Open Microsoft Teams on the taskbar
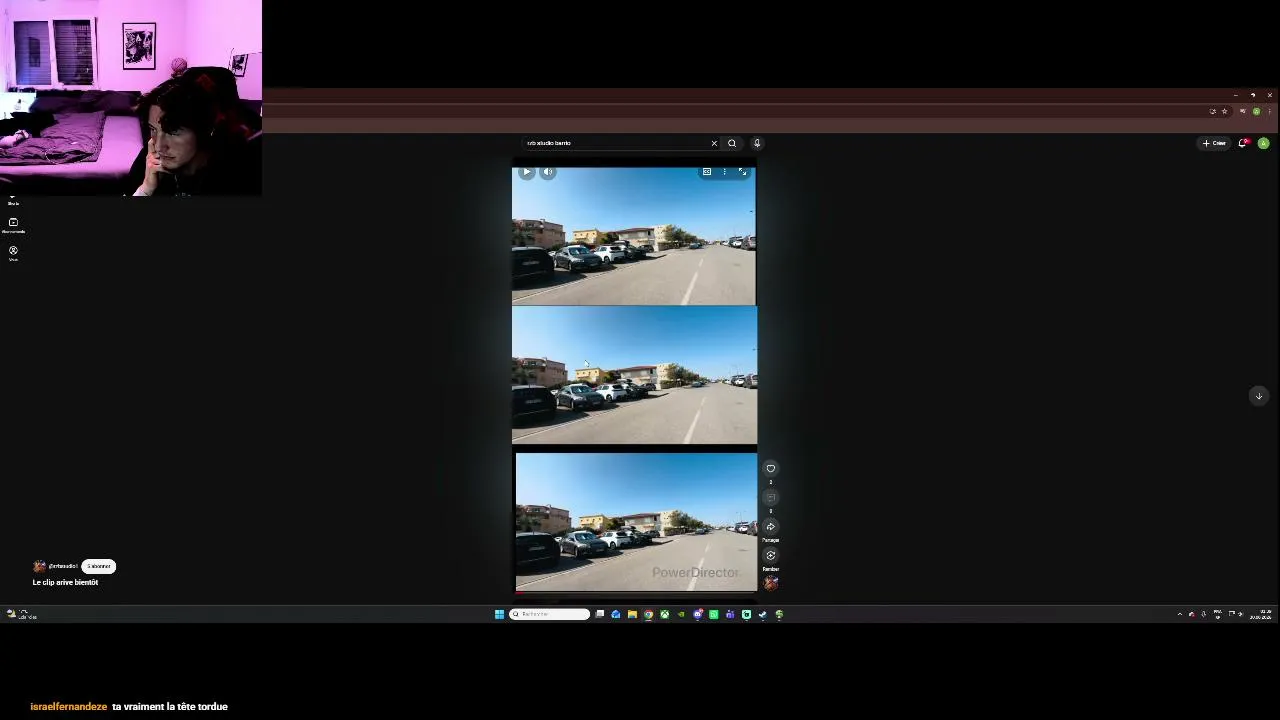Screen dimensions: 1280x720 coord(730,614)
